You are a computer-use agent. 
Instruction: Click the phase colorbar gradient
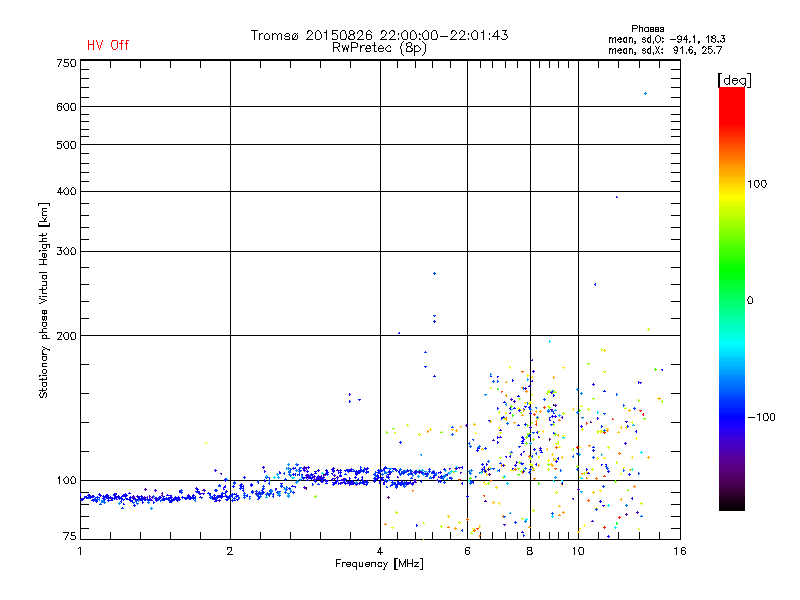[x=732, y=298]
